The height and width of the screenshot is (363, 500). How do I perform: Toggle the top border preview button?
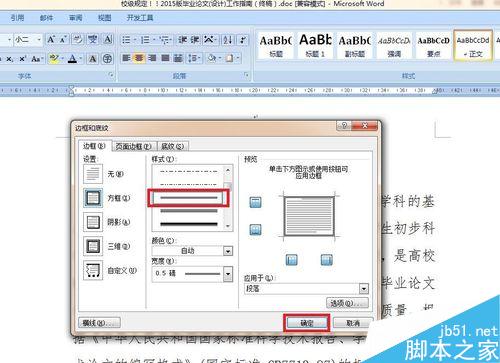(256, 202)
